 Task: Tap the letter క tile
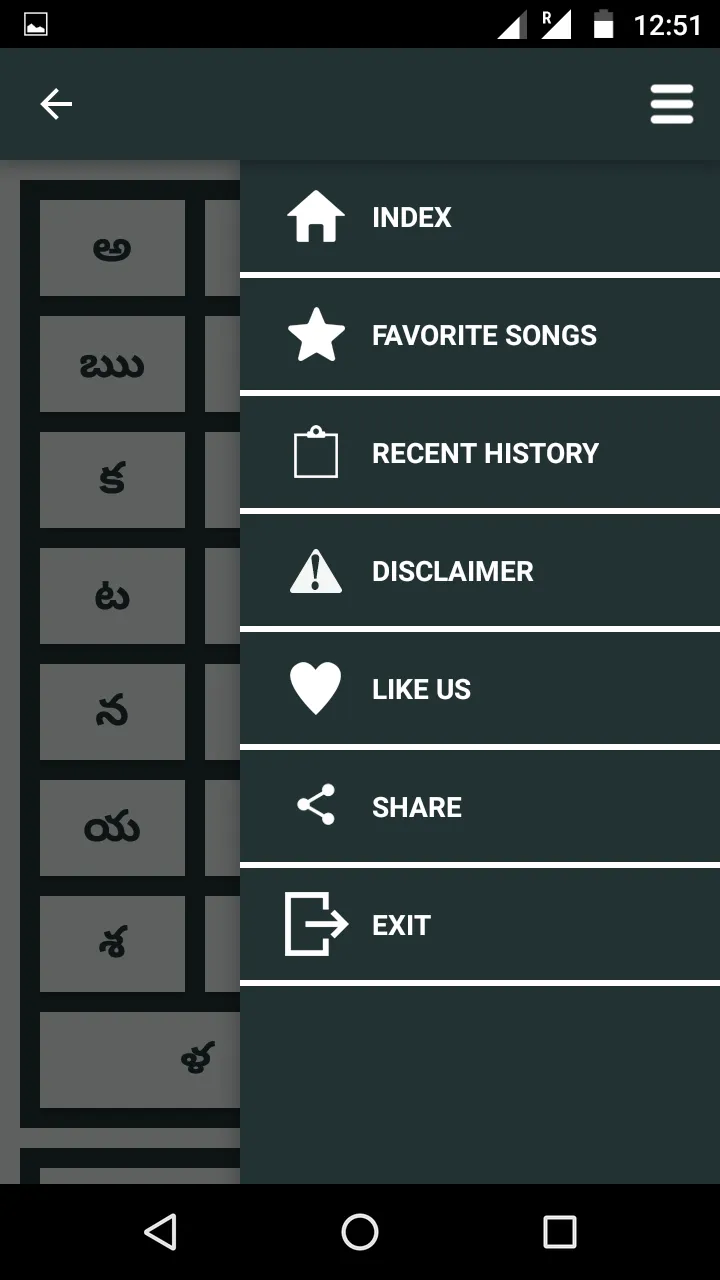pos(112,480)
